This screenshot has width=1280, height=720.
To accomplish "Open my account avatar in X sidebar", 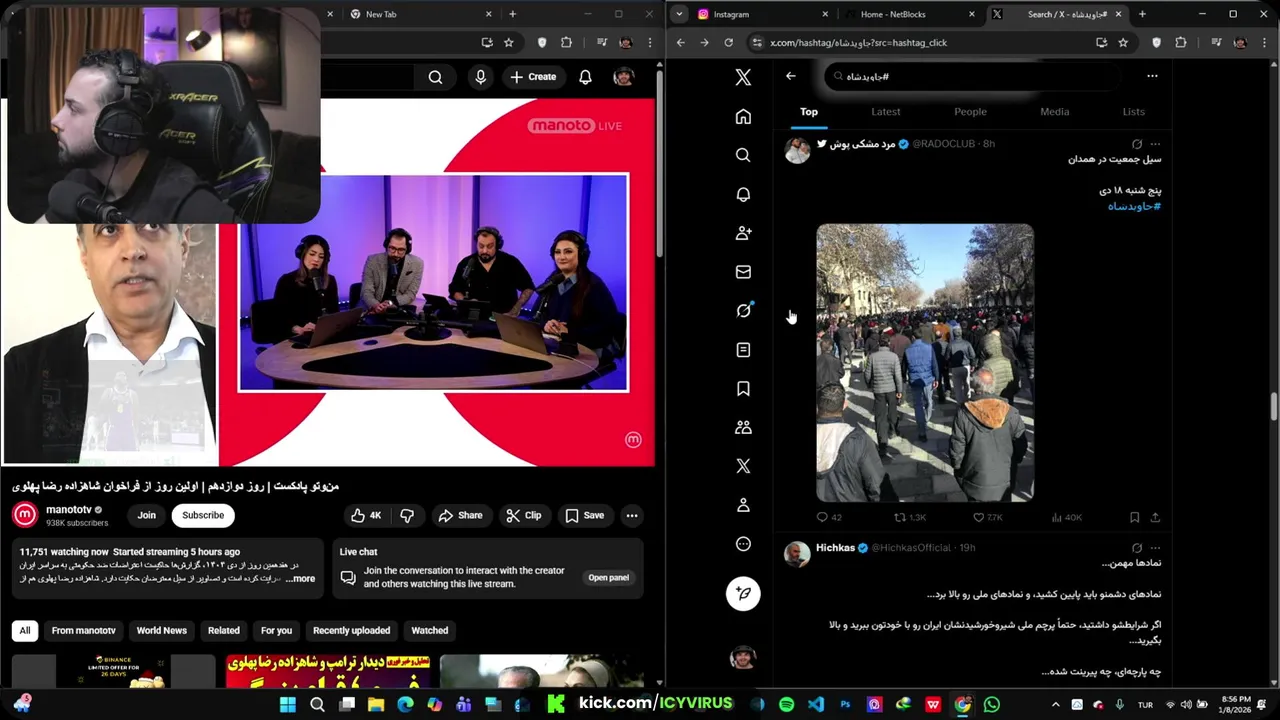I will coord(743,657).
